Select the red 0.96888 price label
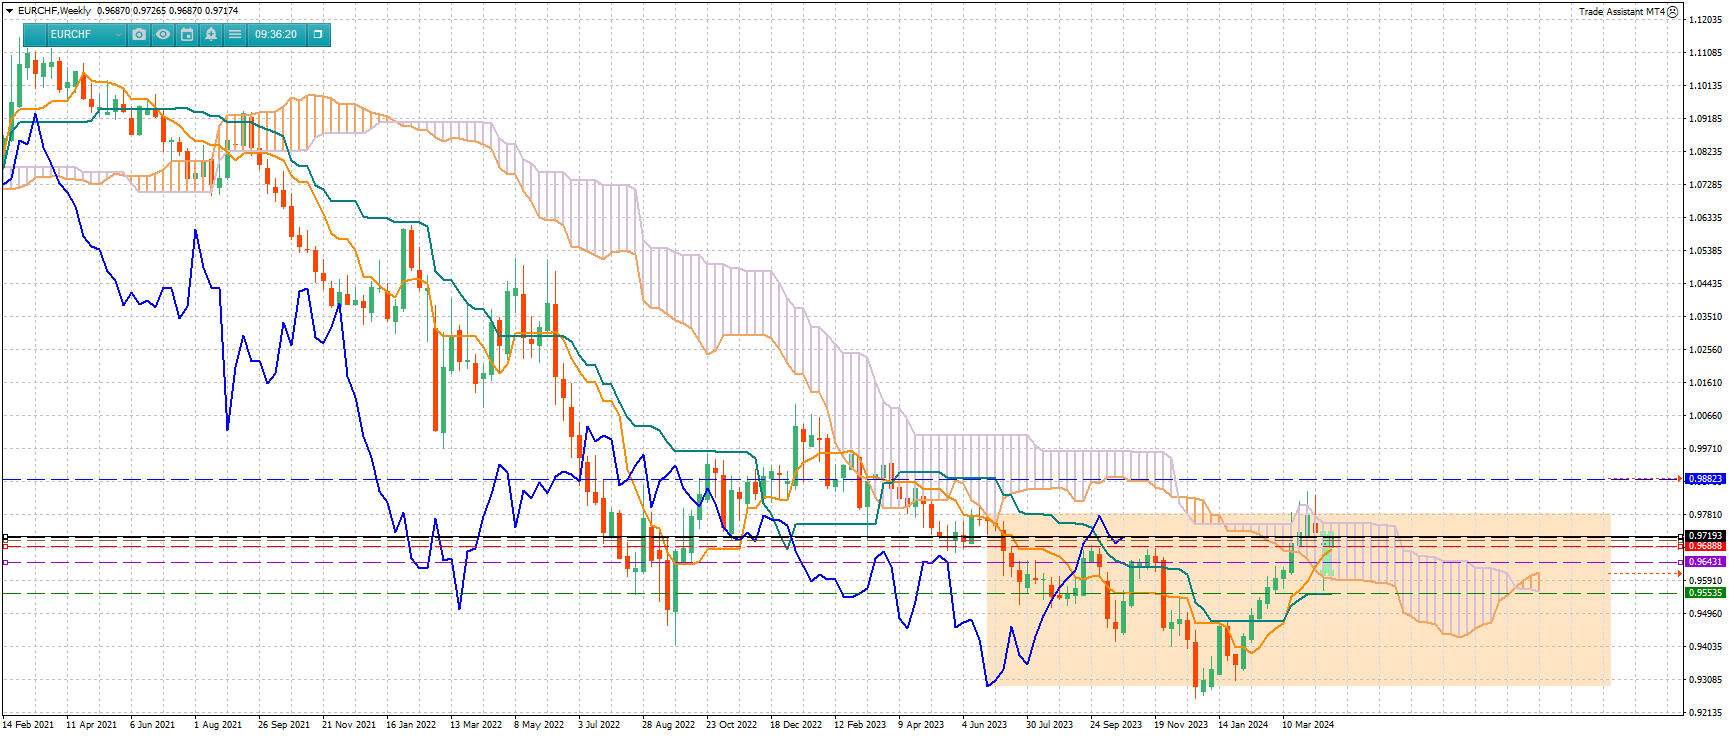The height and width of the screenshot is (736, 1729). [x=1706, y=546]
